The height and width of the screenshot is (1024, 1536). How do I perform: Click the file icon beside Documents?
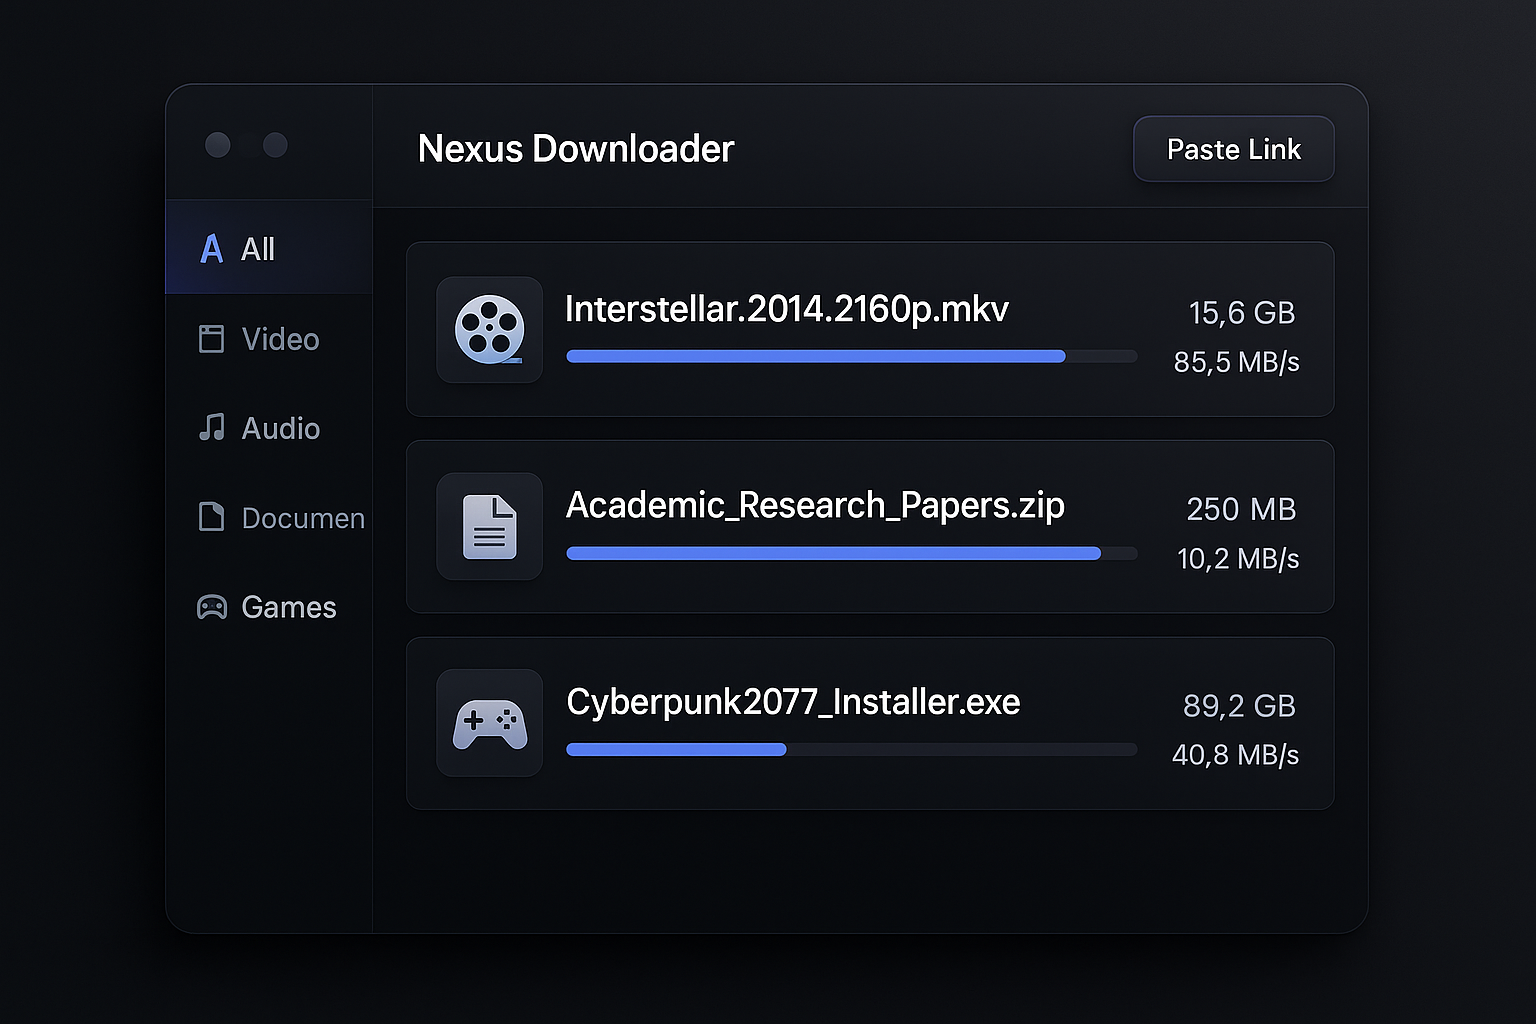point(211,517)
